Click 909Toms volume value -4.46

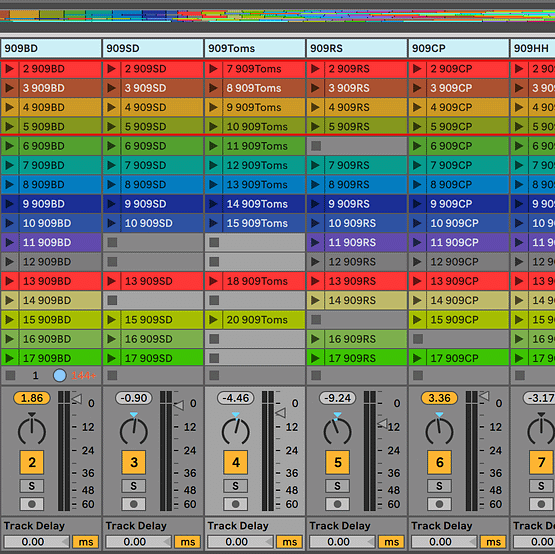click(236, 398)
